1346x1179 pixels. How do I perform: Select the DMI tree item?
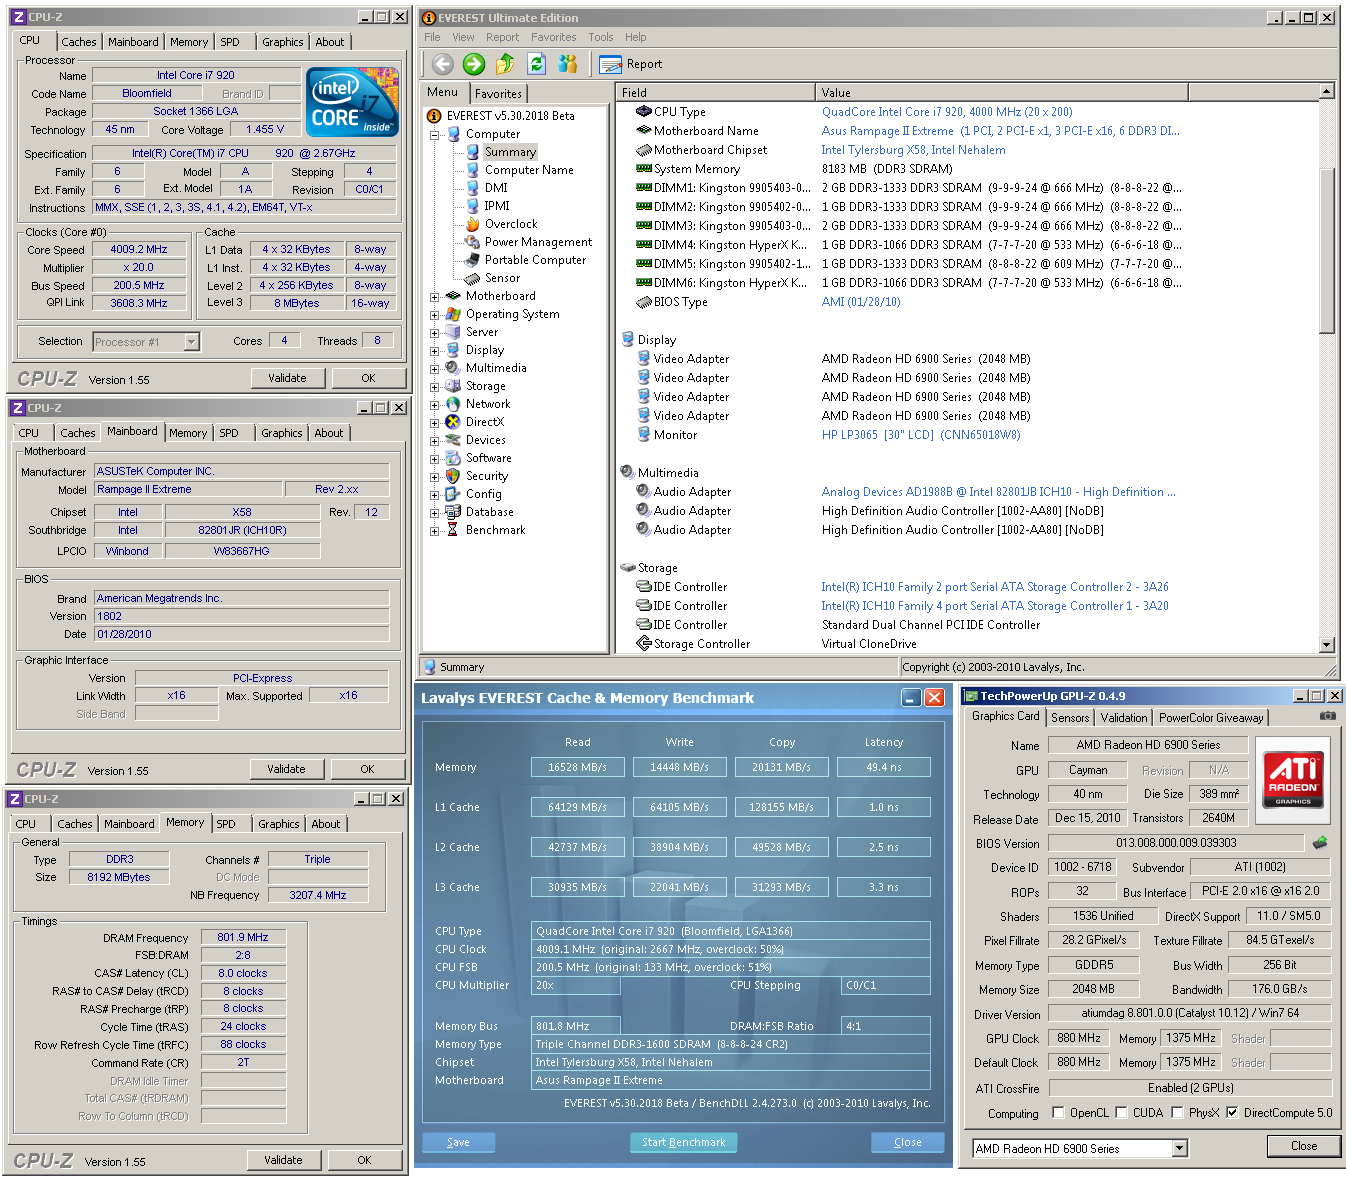click(x=496, y=188)
